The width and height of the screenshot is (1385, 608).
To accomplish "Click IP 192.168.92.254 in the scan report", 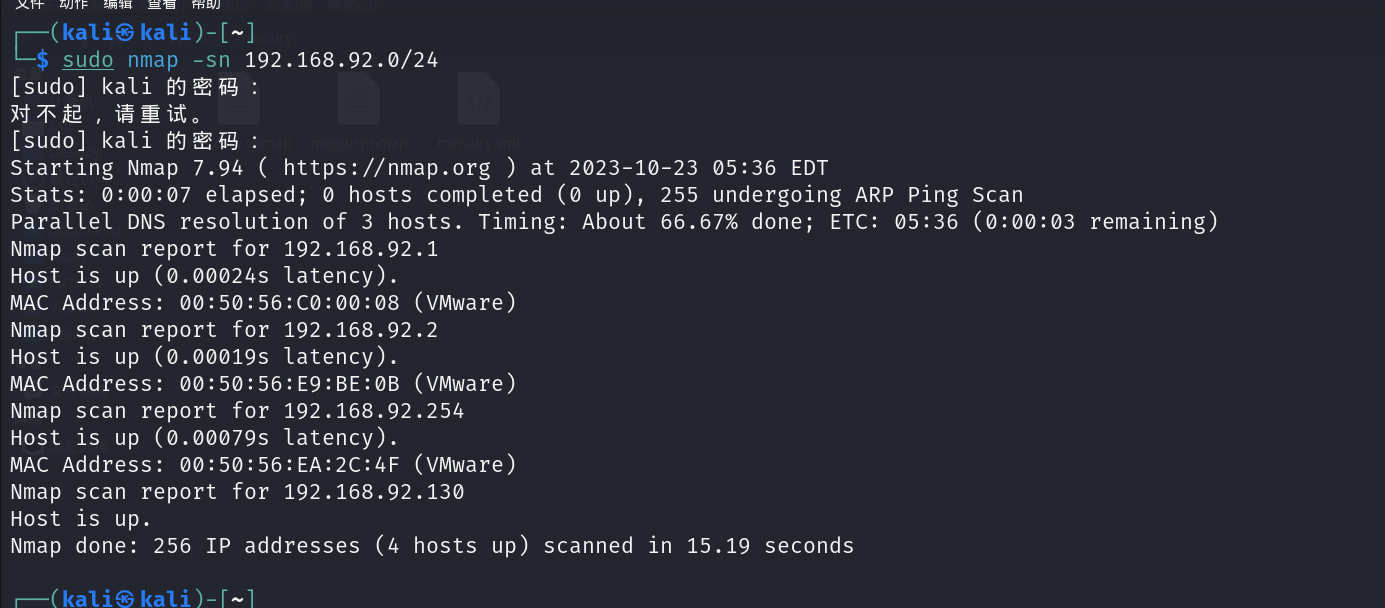I will pos(373,411).
